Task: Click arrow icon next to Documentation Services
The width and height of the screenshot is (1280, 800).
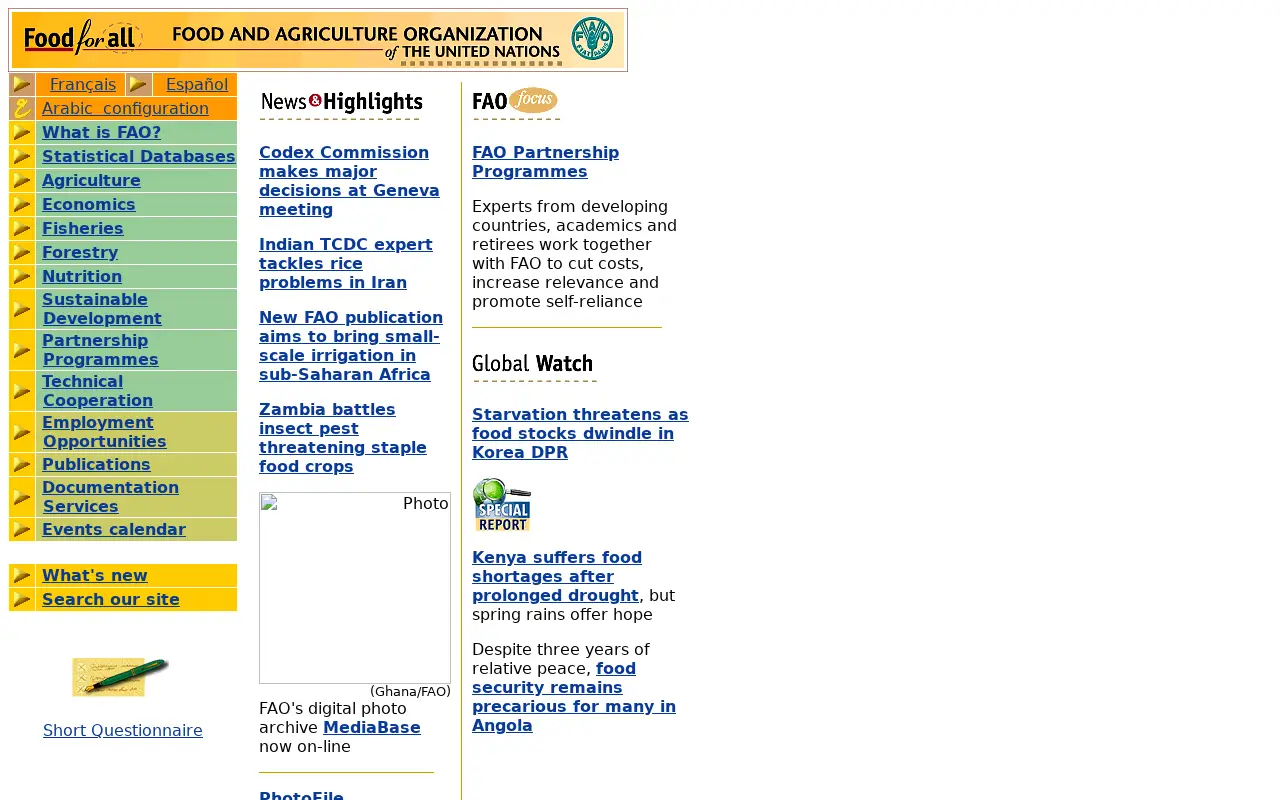Action: [22, 497]
